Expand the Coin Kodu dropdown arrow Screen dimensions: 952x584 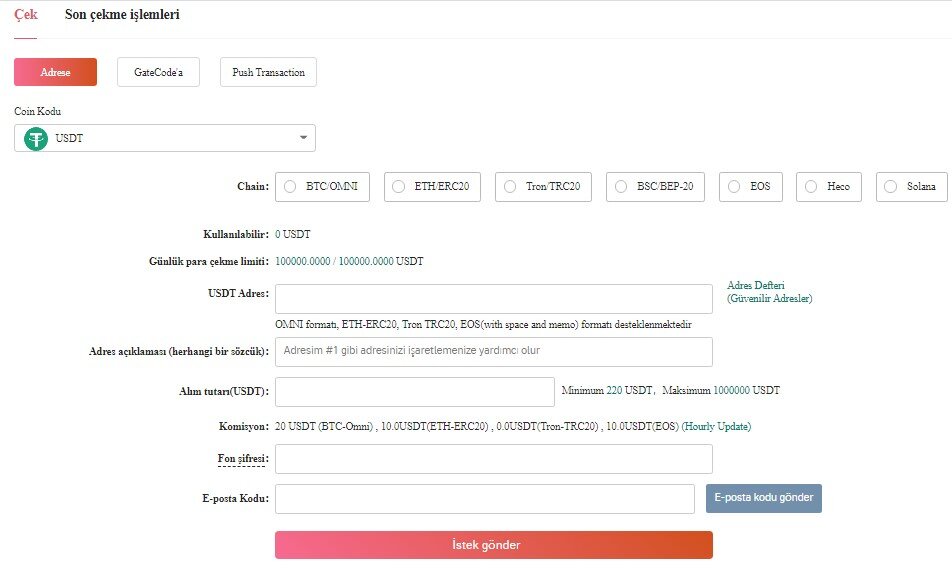coord(303,138)
